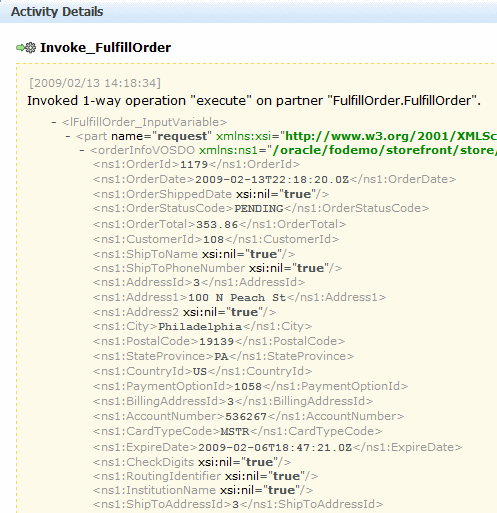This screenshot has width=497, height=513.
Task: Click the CheckDigits nil element
Action: point(192,462)
